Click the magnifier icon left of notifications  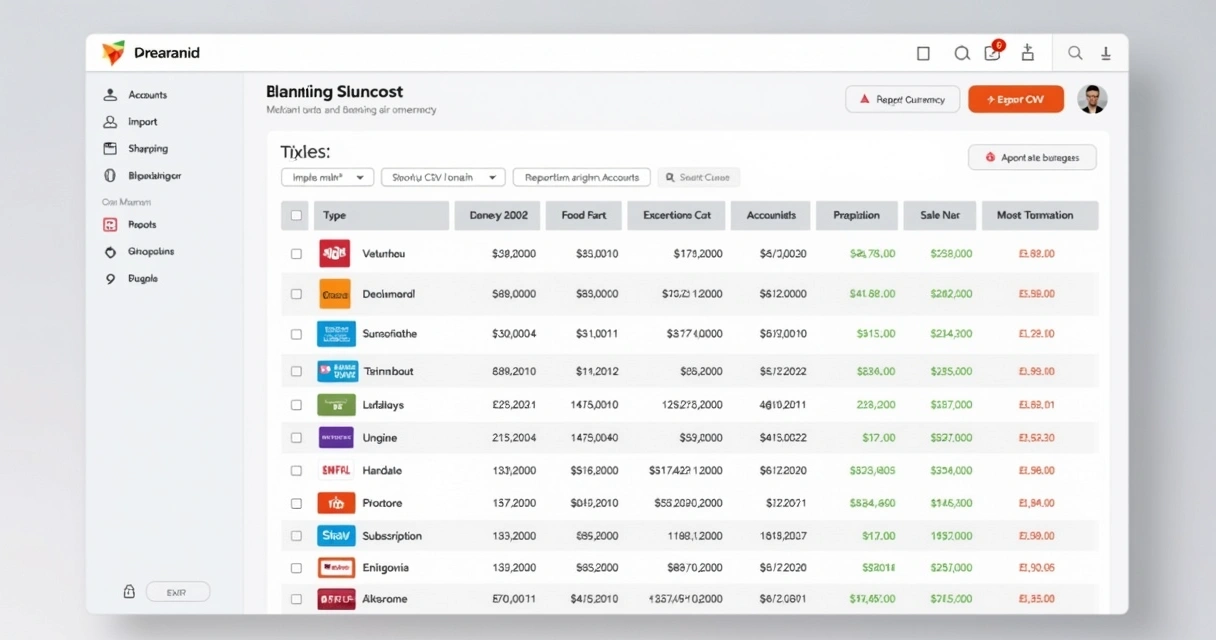pyautogui.click(x=962, y=53)
